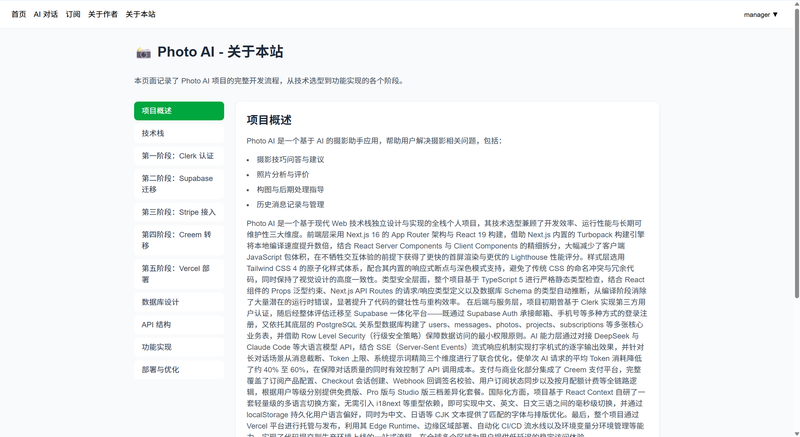Click the bullet 摄影技巧问答与建议
800x437 pixels.
290,160
